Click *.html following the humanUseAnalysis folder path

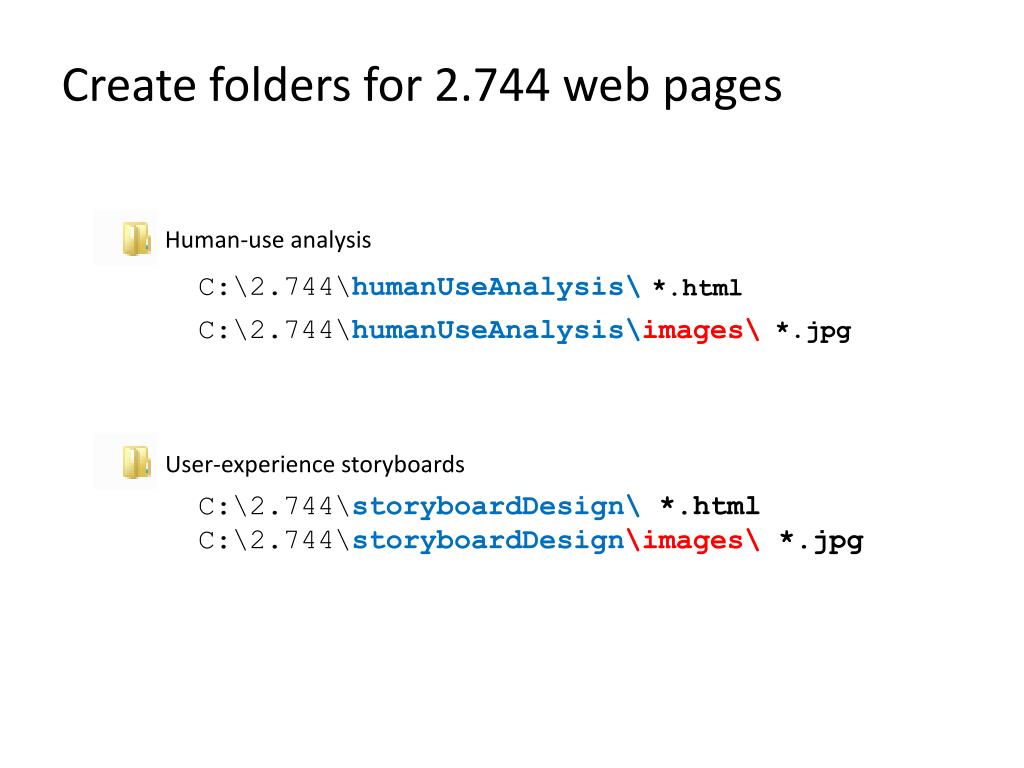[x=697, y=288]
